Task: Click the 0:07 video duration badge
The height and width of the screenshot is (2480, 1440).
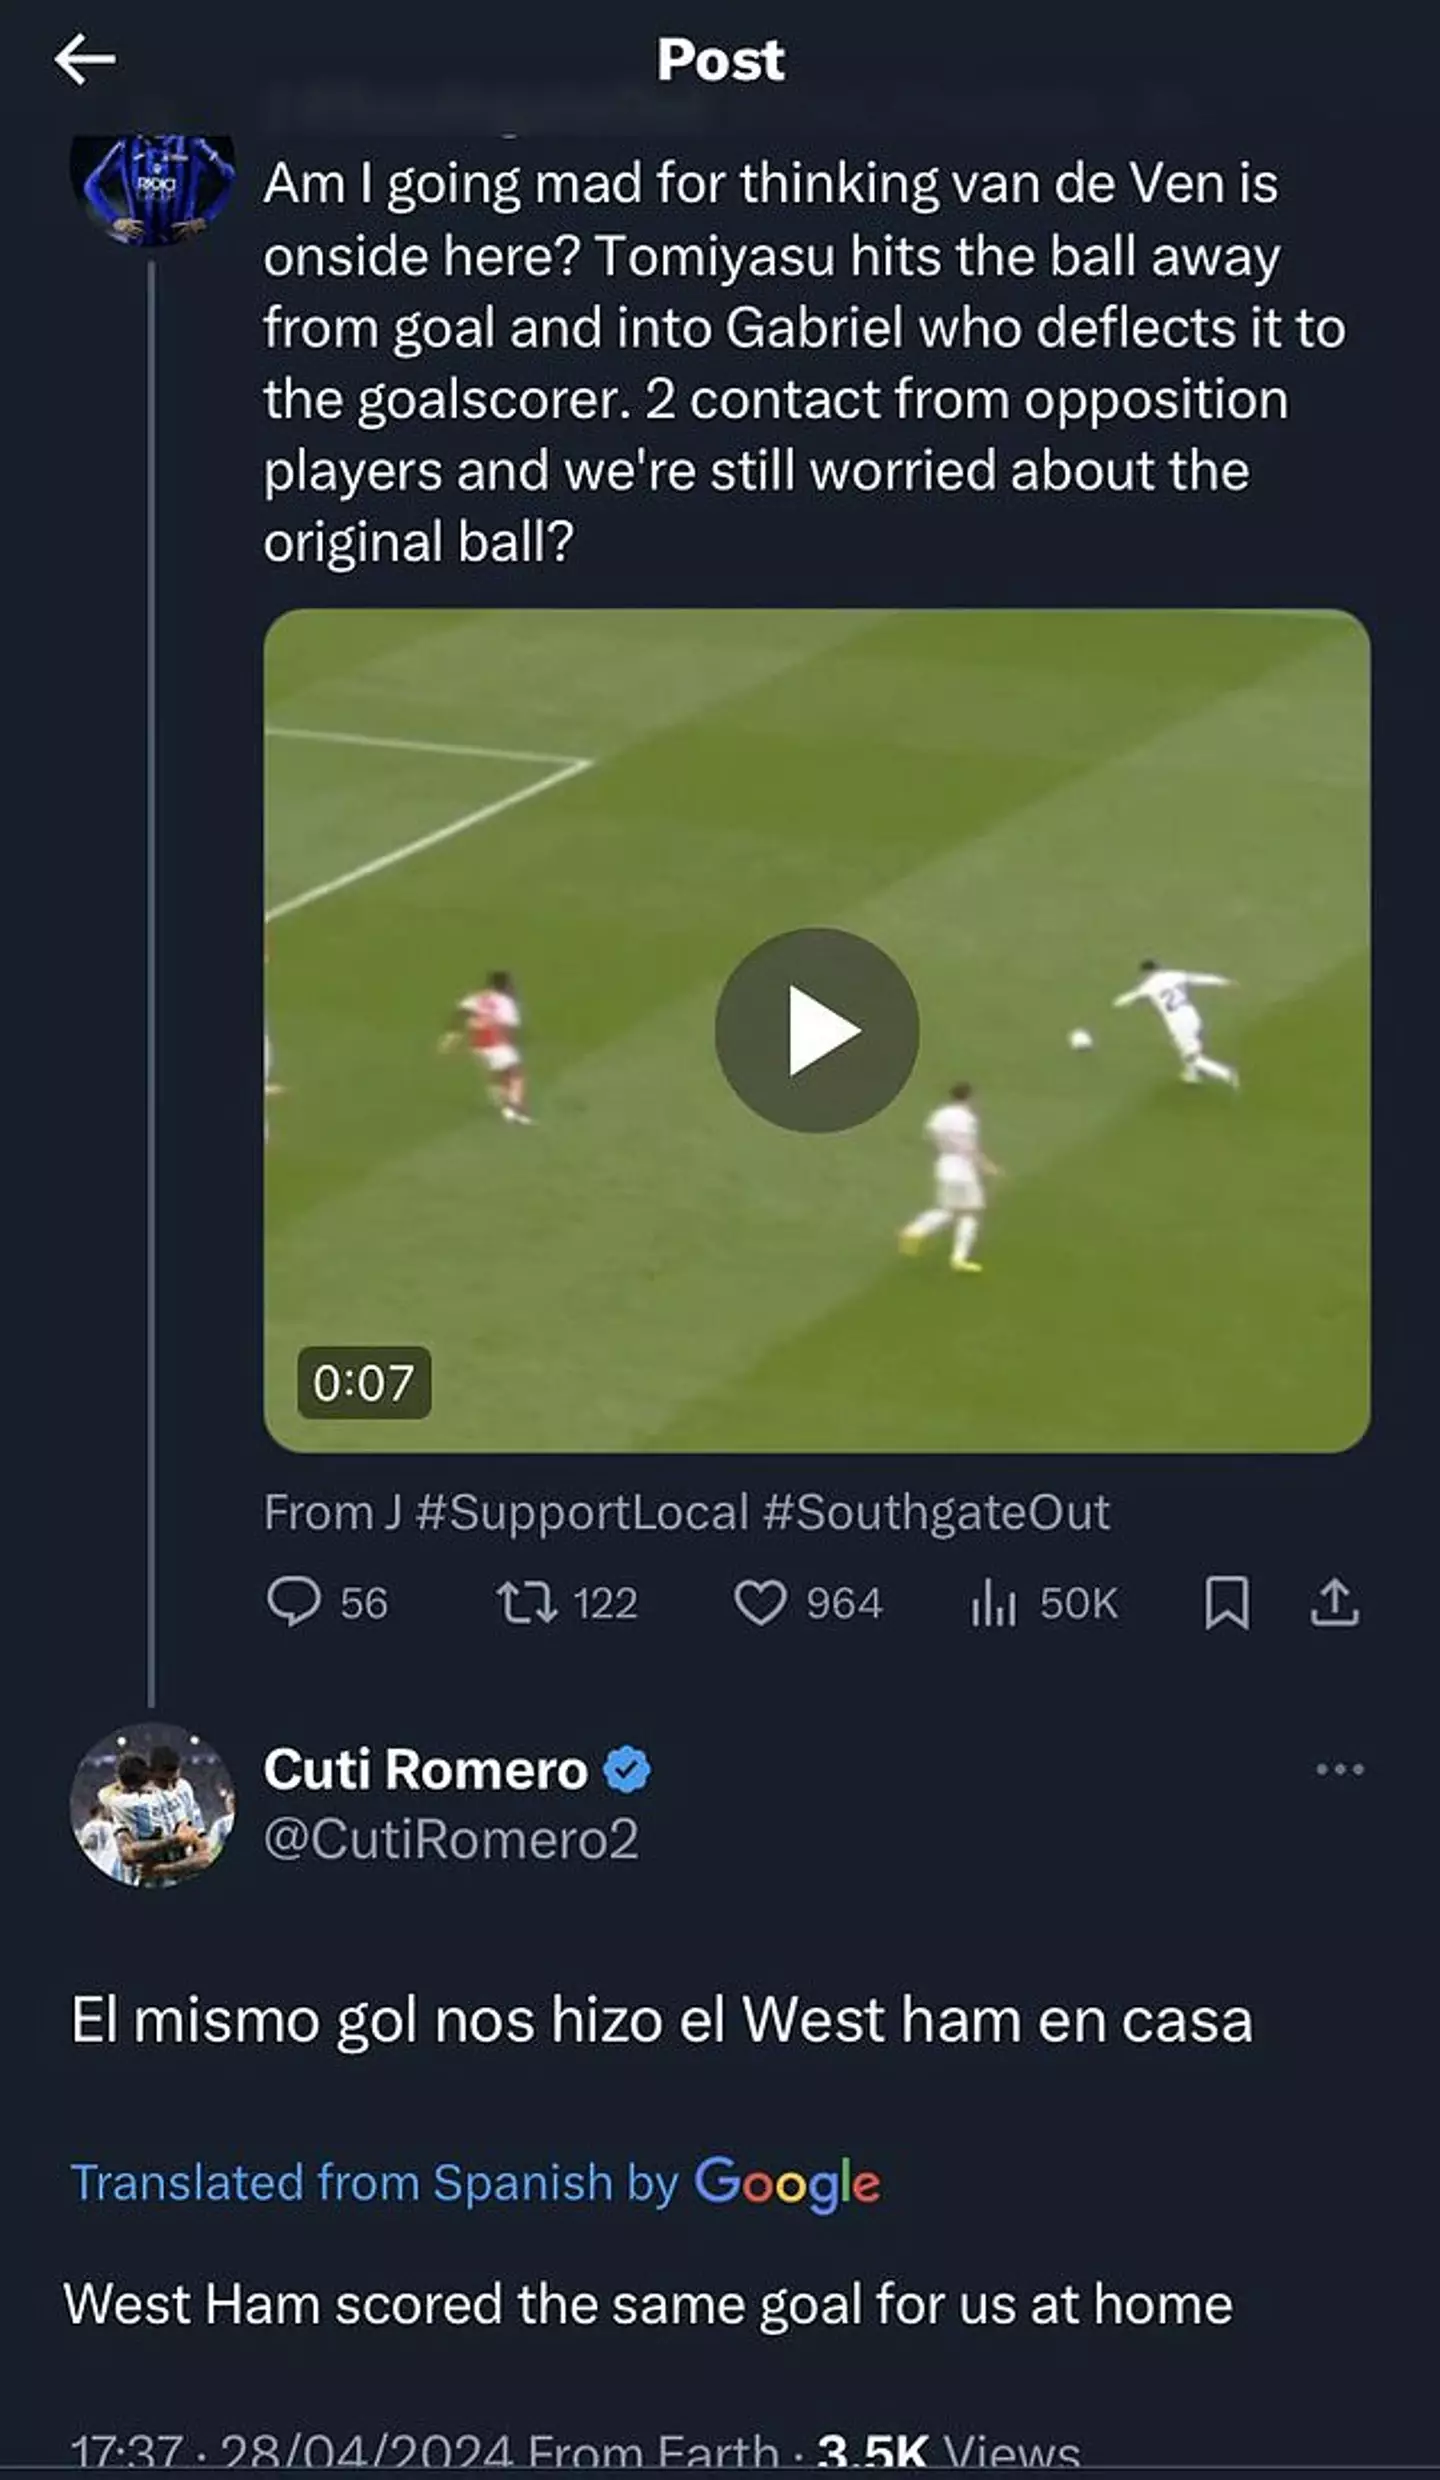Action: pyautogui.click(x=364, y=1383)
